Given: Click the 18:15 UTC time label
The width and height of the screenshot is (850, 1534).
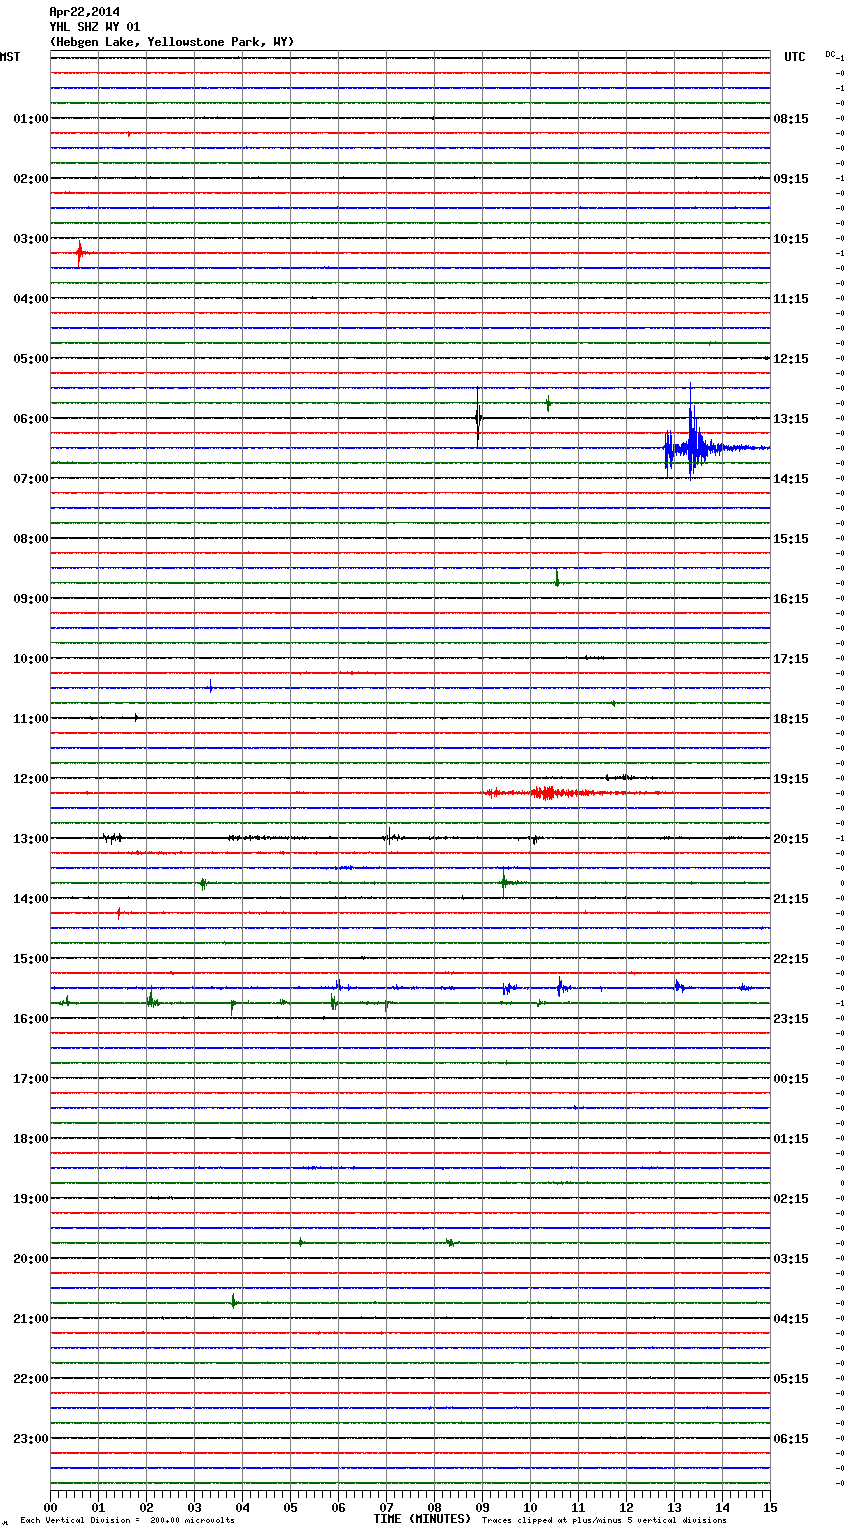Looking at the screenshot, I should click(791, 719).
